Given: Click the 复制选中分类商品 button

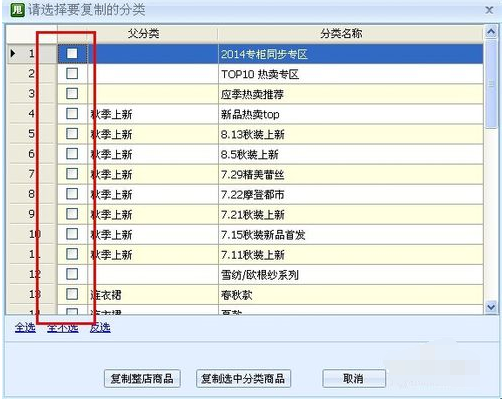Looking at the screenshot, I should coord(243,378).
